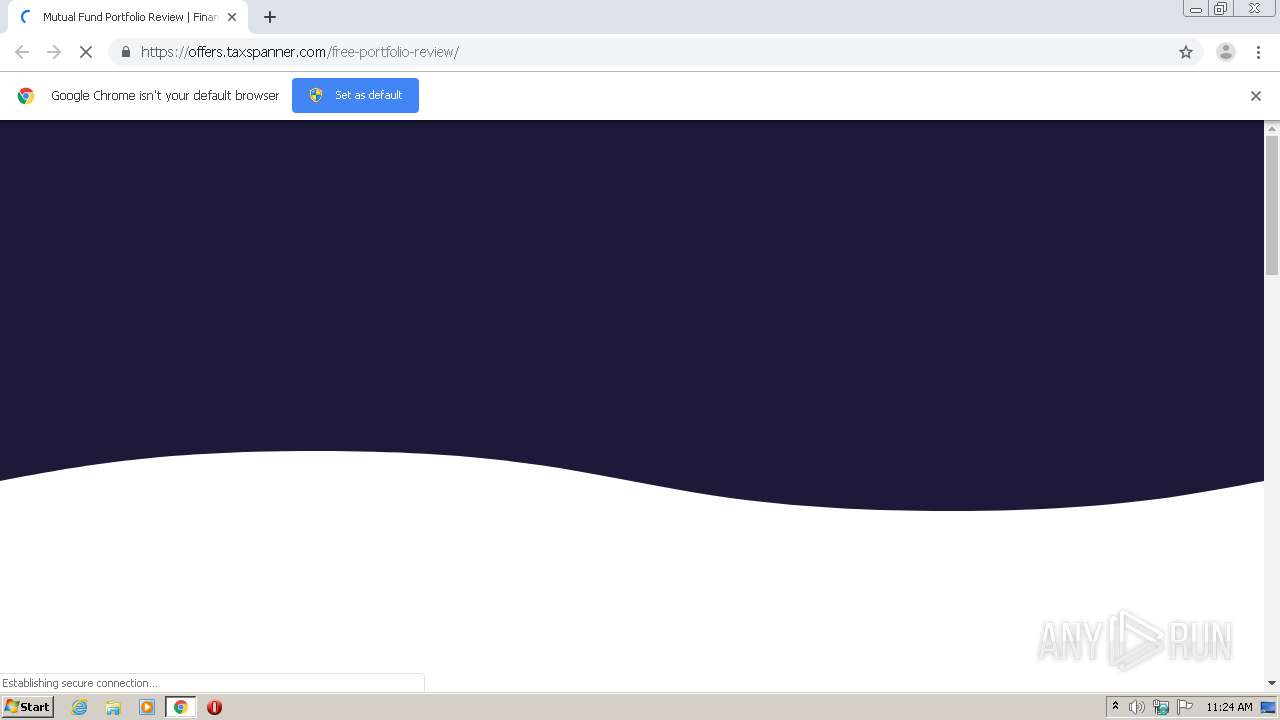Screen dimensions: 1280x720
Task: Click the page scrollbar up arrow
Action: (x=1272, y=128)
